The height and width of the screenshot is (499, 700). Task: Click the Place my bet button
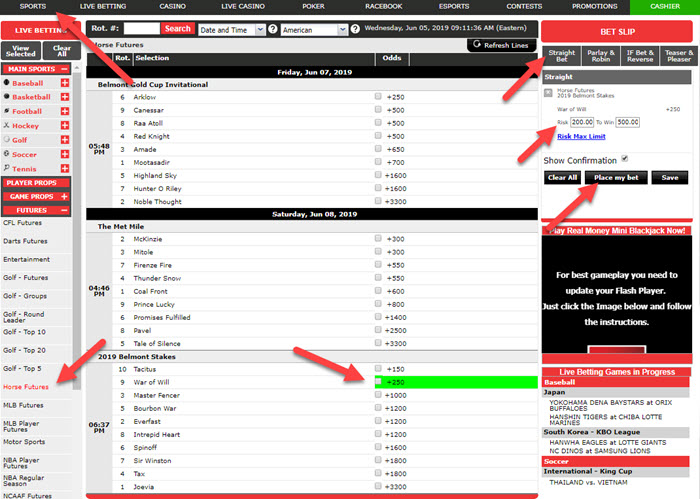tap(615, 177)
